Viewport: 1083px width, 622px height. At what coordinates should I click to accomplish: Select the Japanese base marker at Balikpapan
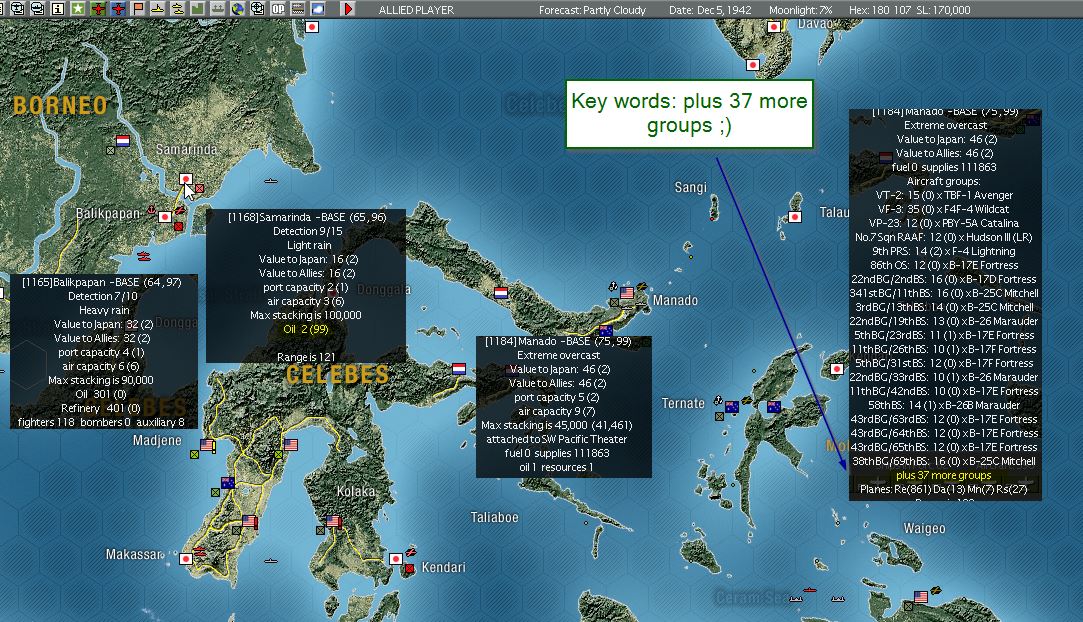pyautogui.click(x=164, y=217)
